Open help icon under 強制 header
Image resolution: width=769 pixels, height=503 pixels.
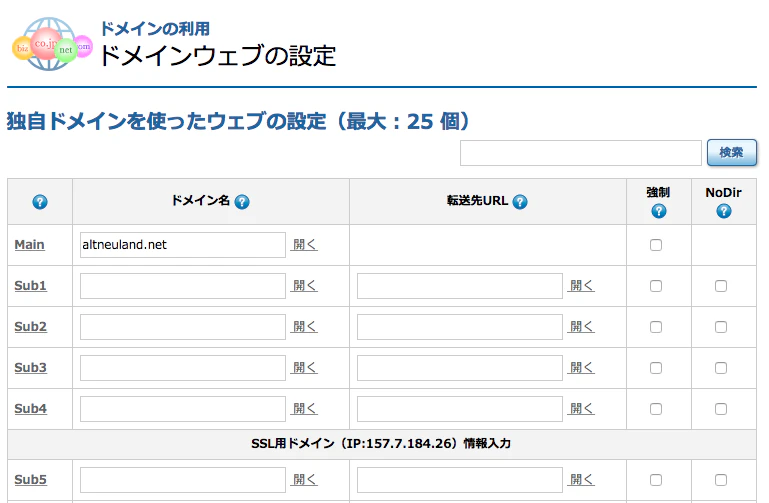(x=659, y=211)
